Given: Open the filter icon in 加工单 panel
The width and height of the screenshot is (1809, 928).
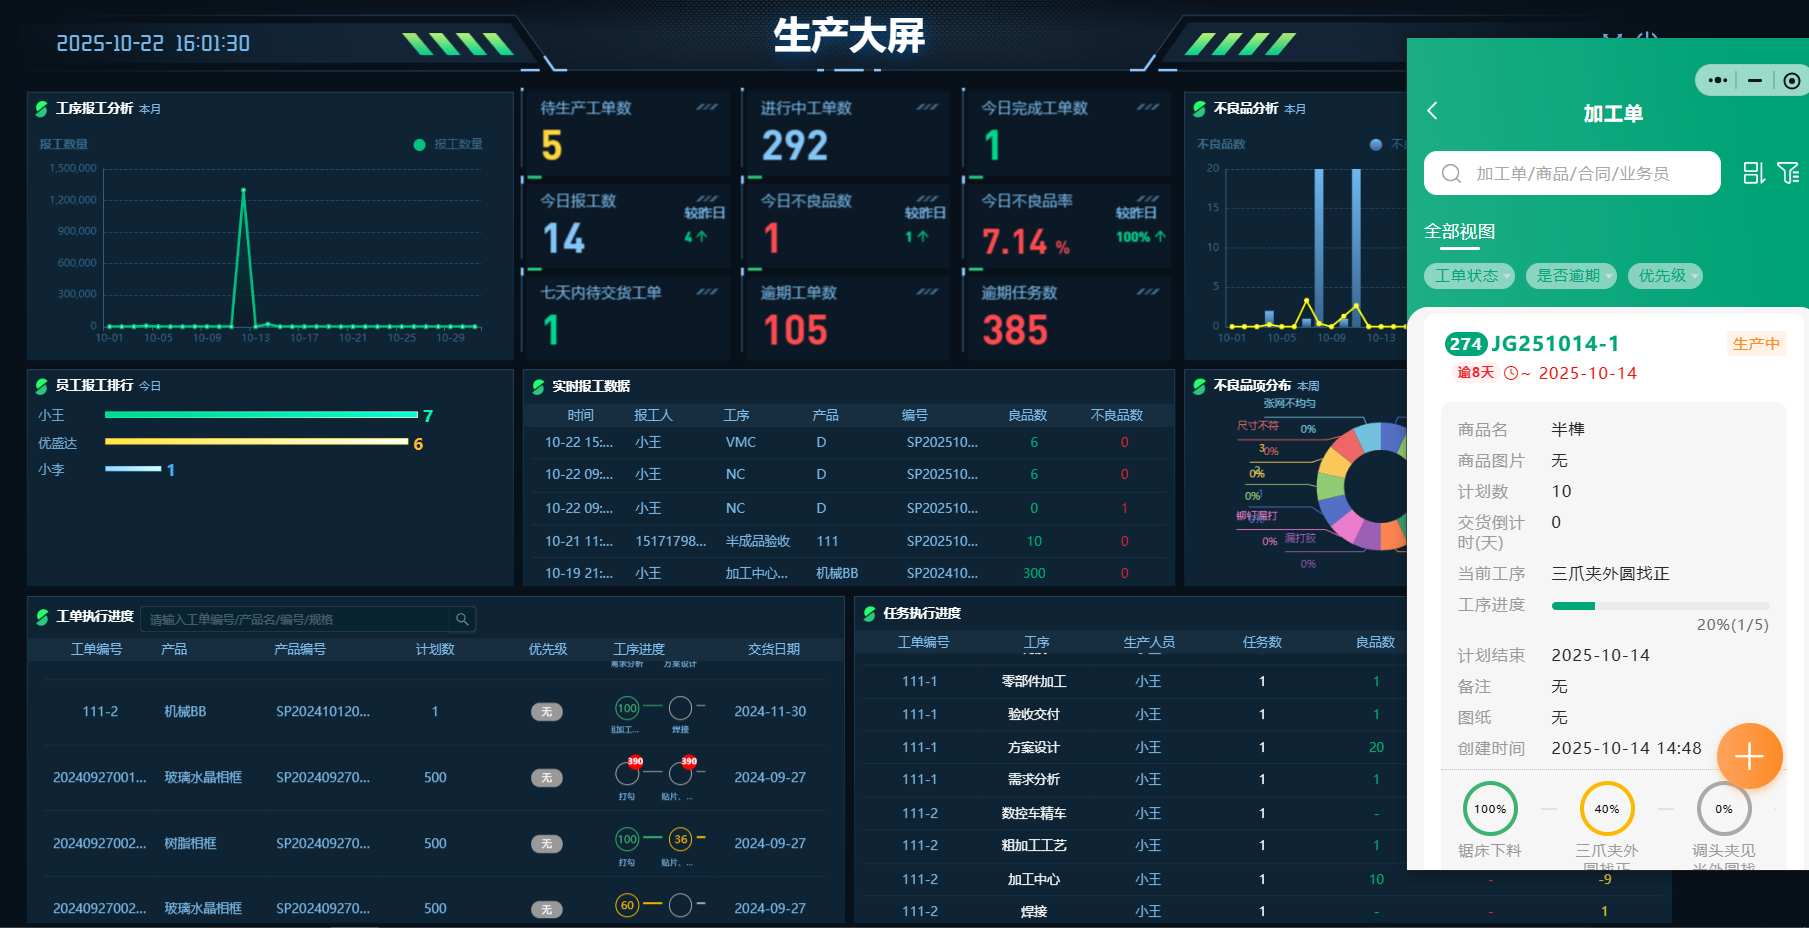Looking at the screenshot, I should click(1788, 173).
